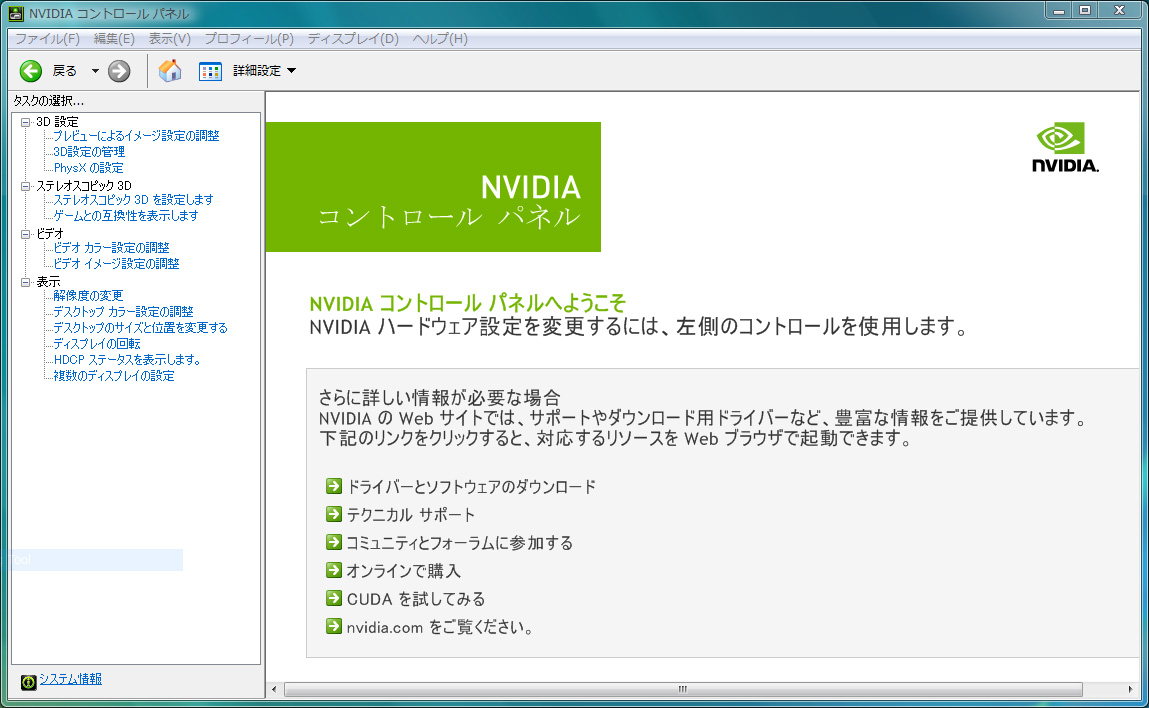
Task: Click the arrow icon beside CUDA を試してみる
Action: pyautogui.click(x=333, y=598)
